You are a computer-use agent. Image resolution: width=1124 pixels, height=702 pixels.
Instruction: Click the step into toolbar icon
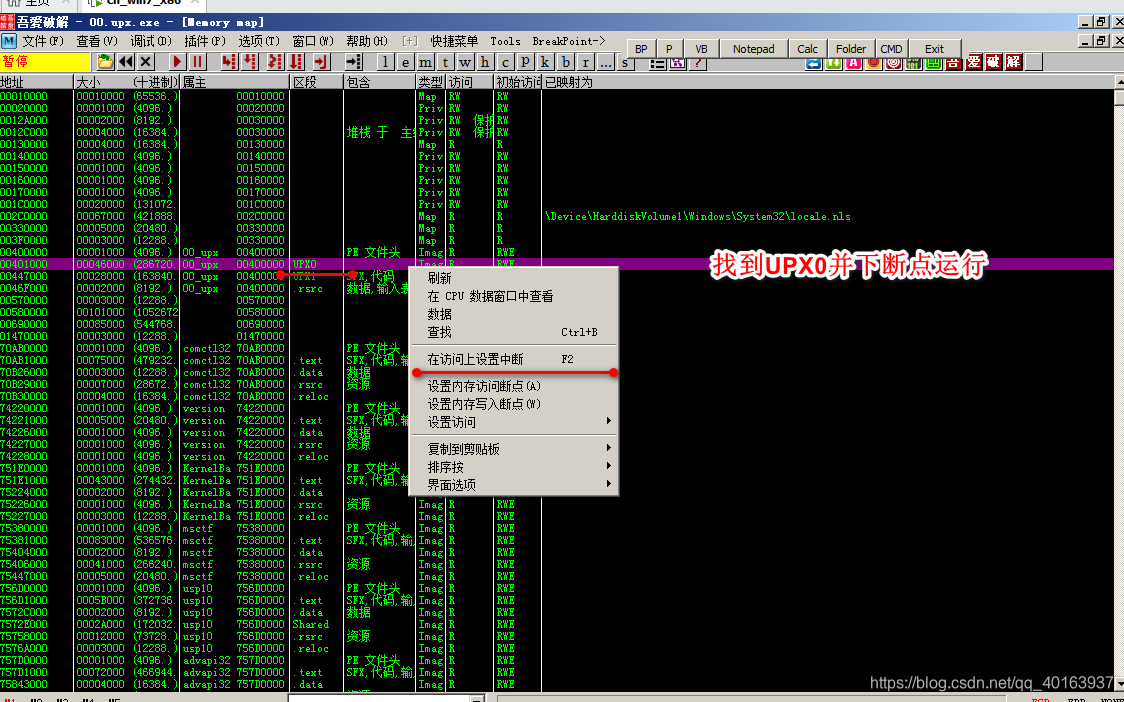(x=229, y=62)
